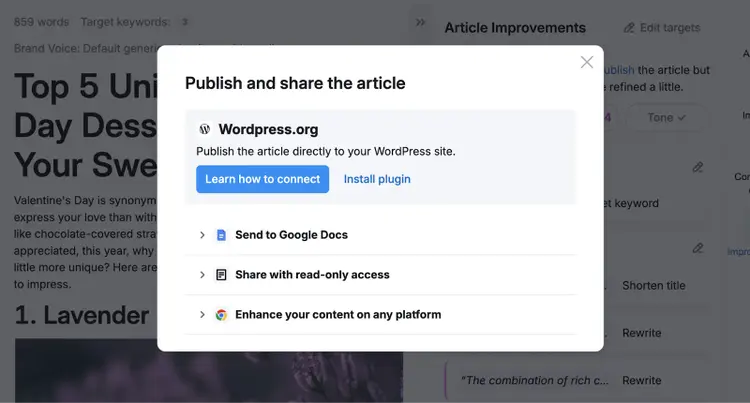Close the Publish and share dialog
The image size is (750, 403).
click(587, 62)
